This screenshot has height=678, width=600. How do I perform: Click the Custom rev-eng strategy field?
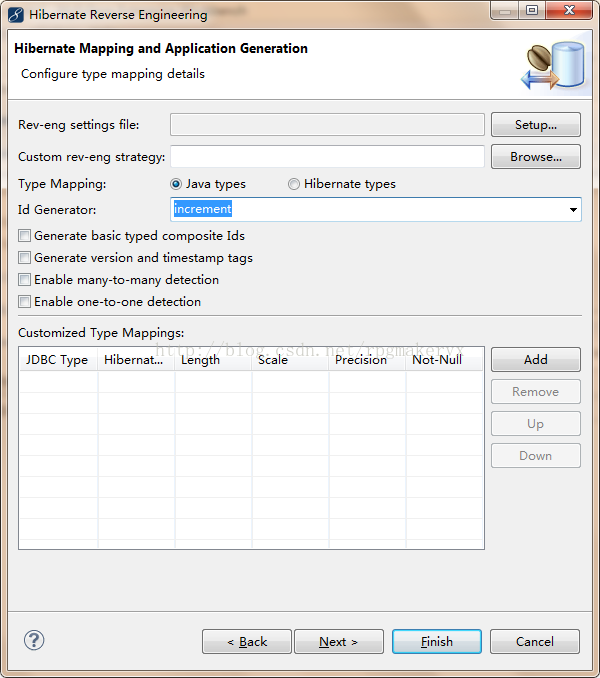point(327,157)
